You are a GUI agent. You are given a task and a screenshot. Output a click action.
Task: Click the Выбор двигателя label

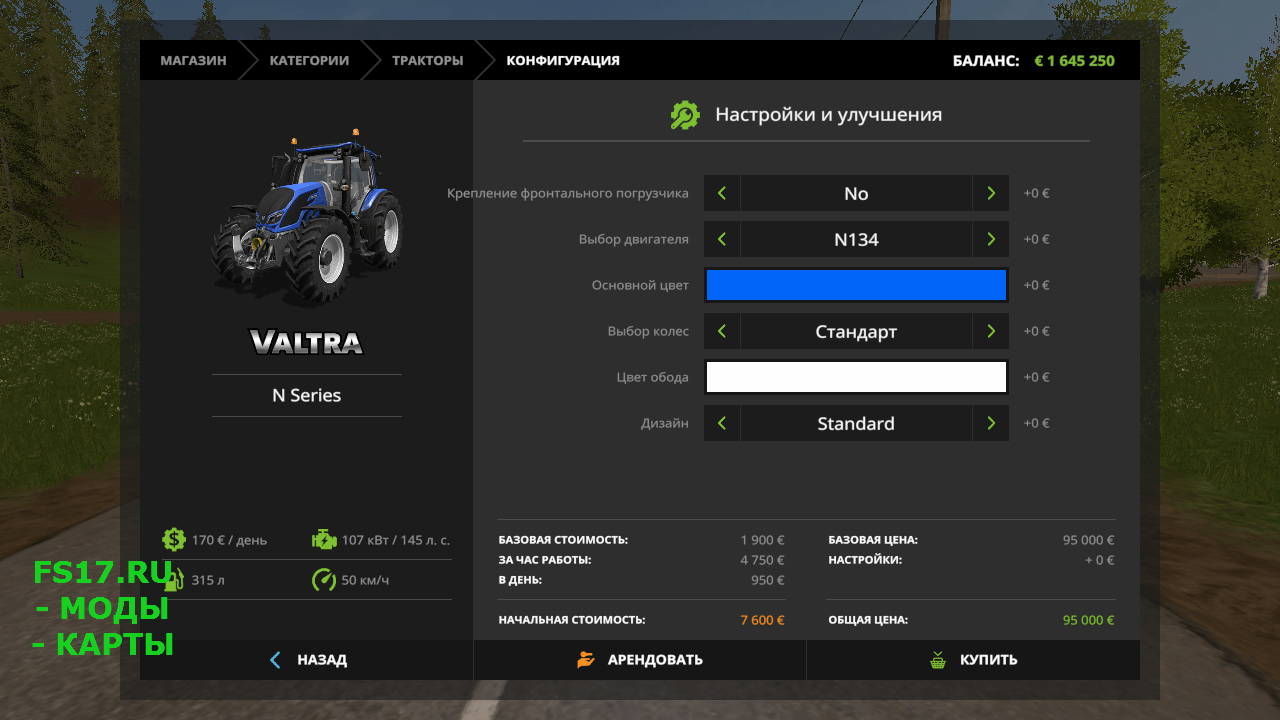coord(634,239)
